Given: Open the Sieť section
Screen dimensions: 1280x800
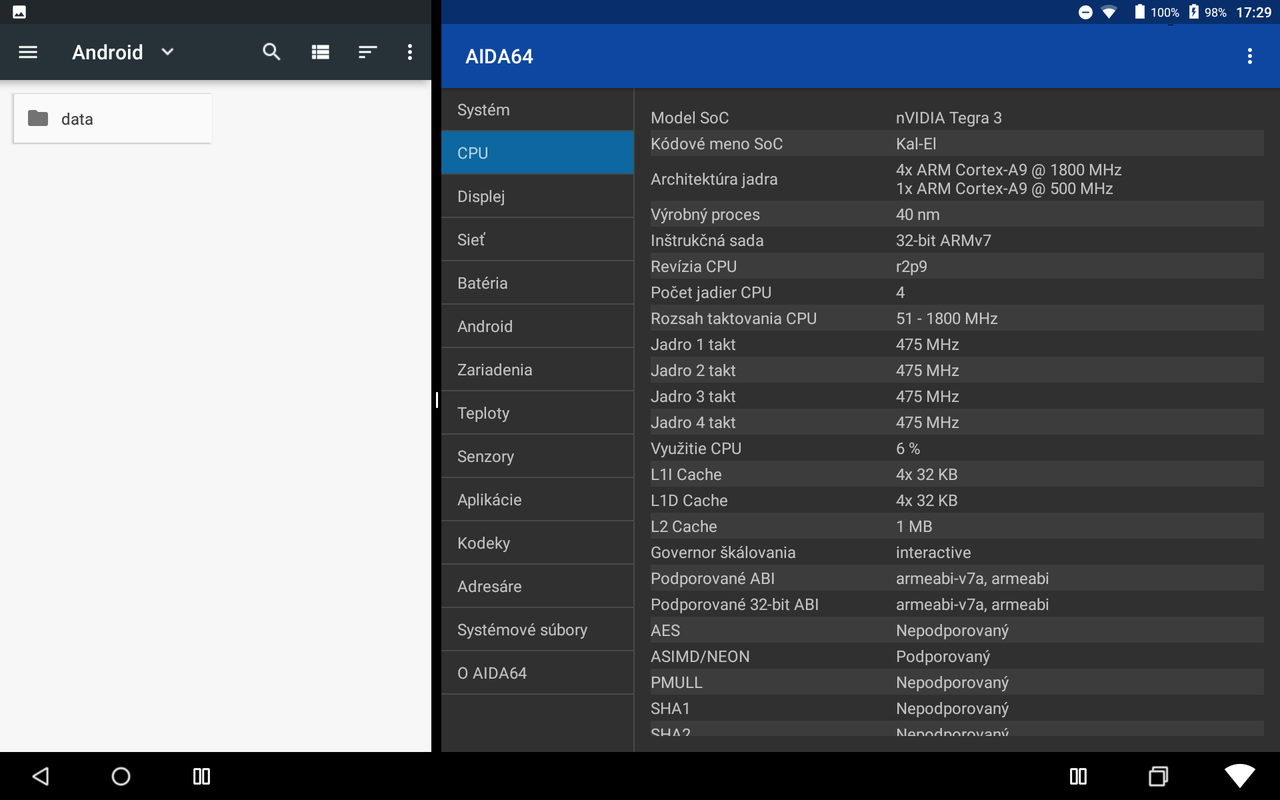Looking at the screenshot, I should (538, 240).
